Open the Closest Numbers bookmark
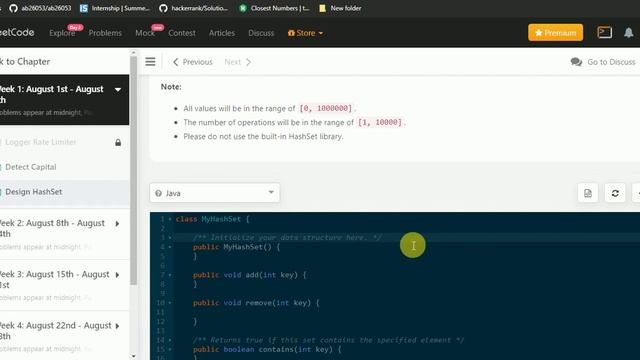This screenshot has height=360, width=640. [274, 8]
